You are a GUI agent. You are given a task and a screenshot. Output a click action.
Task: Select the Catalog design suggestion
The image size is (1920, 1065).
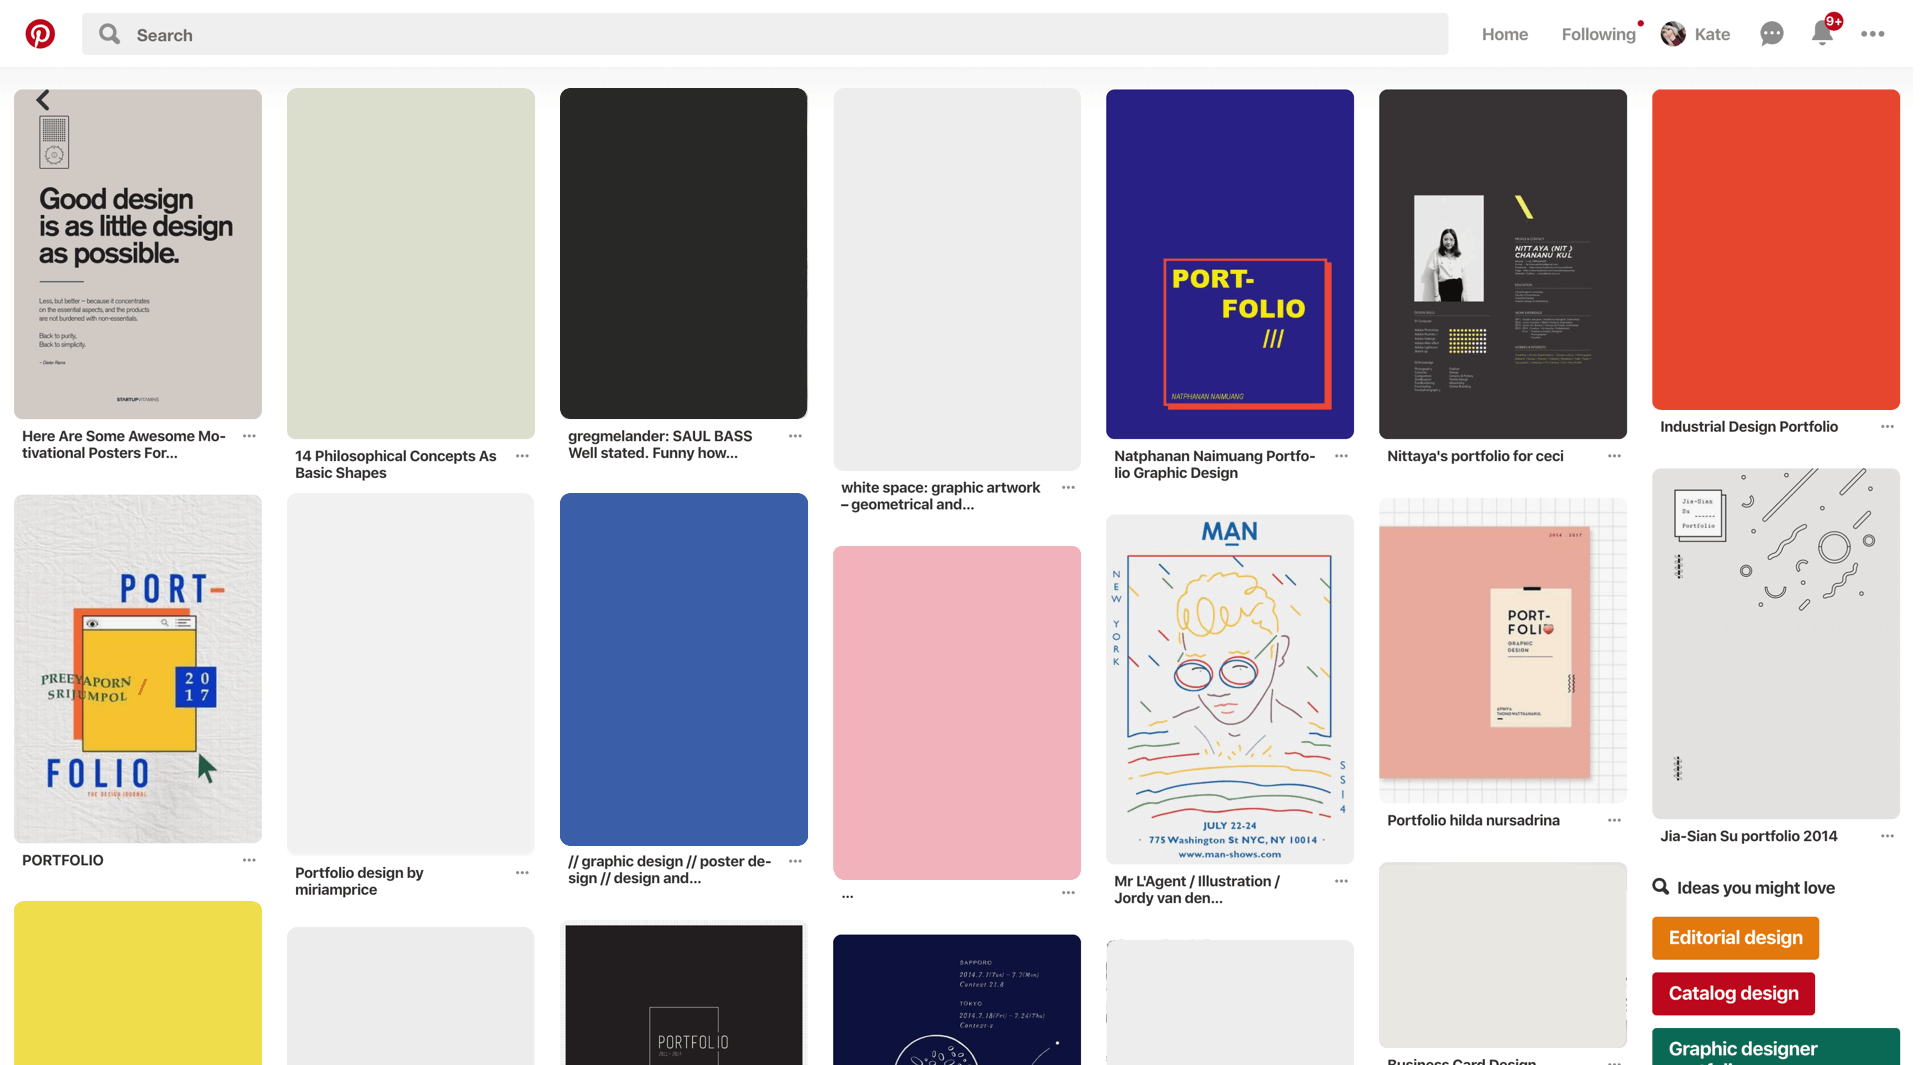click(1733, 994)
